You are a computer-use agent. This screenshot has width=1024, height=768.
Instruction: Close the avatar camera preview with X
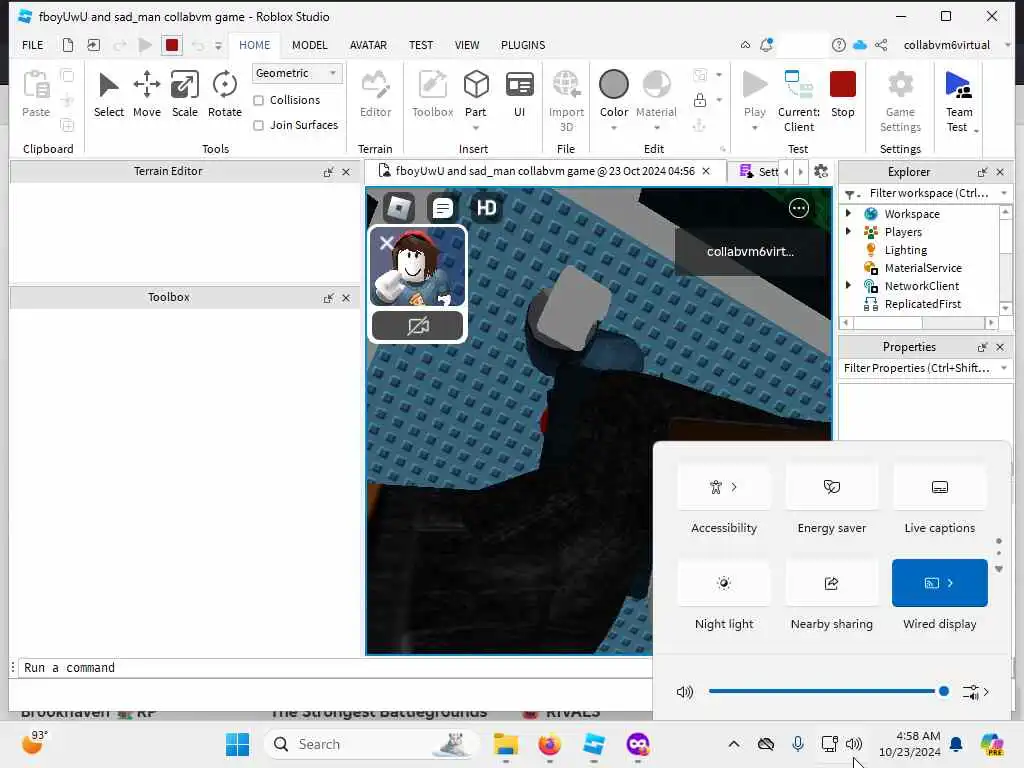[387, 243]
